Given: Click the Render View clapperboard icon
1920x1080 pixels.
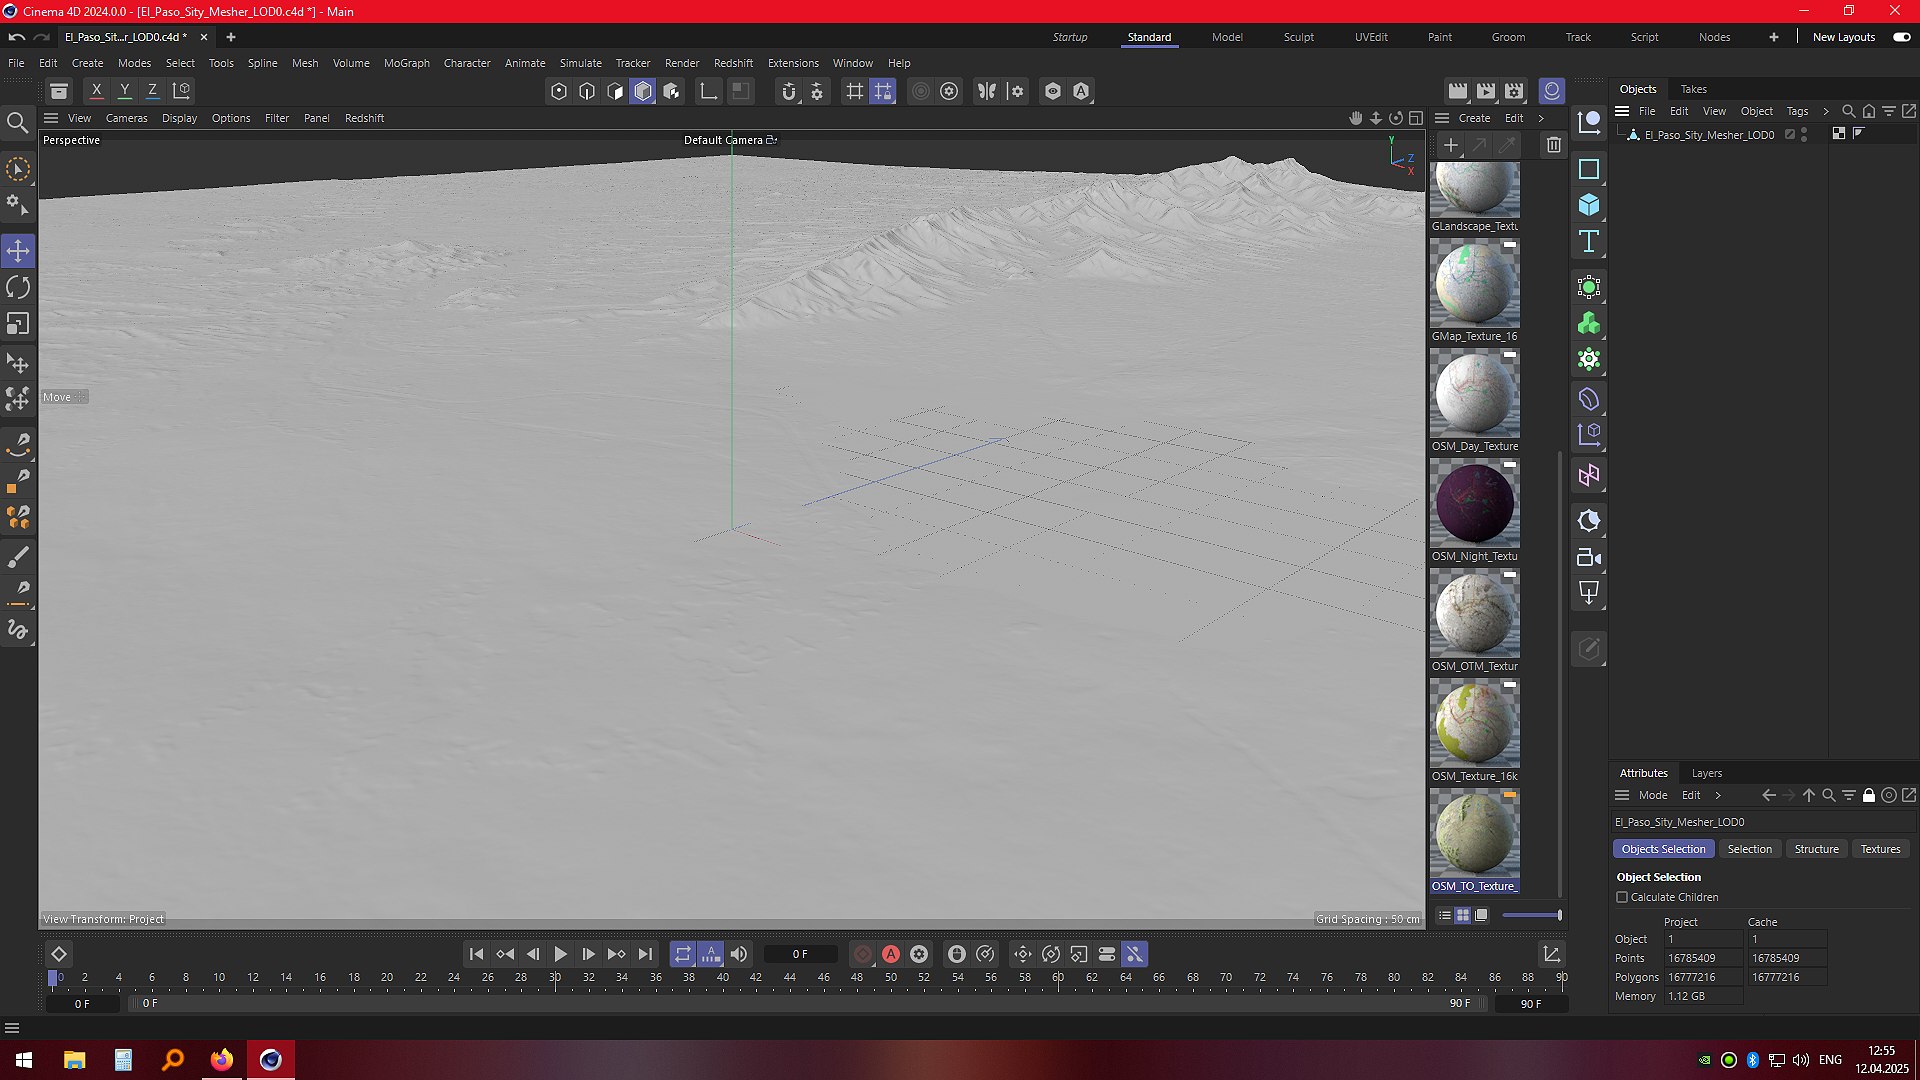Looking at the screenshot, I should point(1458,91).
